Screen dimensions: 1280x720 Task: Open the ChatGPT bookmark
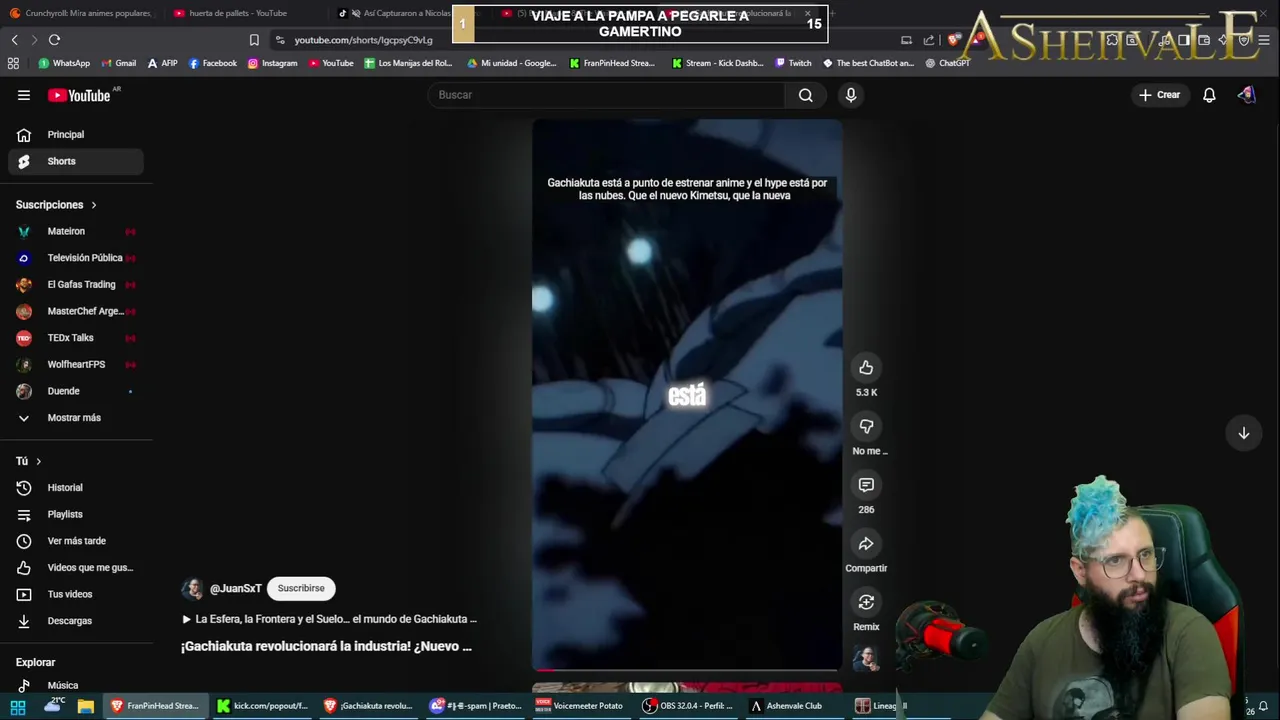pos(947,63)
